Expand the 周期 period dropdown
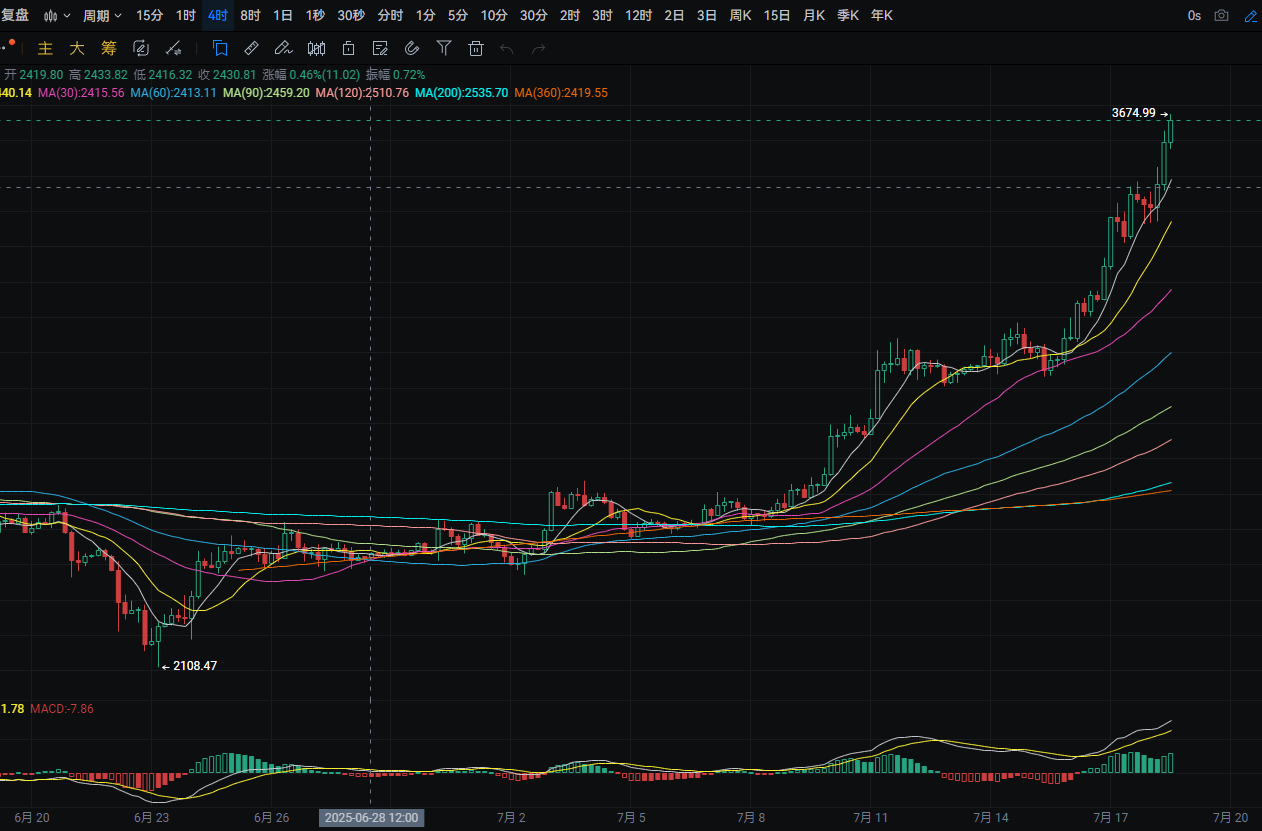This screenshot has height=831, width=1262. pos(102,16)
